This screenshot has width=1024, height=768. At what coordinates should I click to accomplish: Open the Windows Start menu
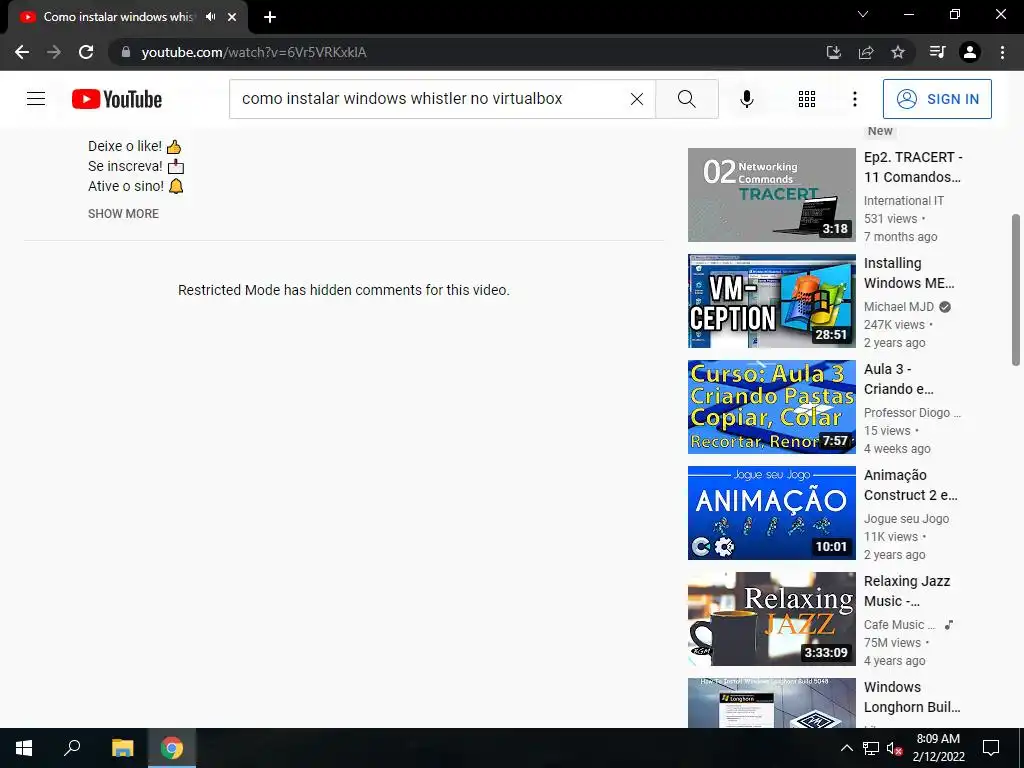tap(24, 748)
